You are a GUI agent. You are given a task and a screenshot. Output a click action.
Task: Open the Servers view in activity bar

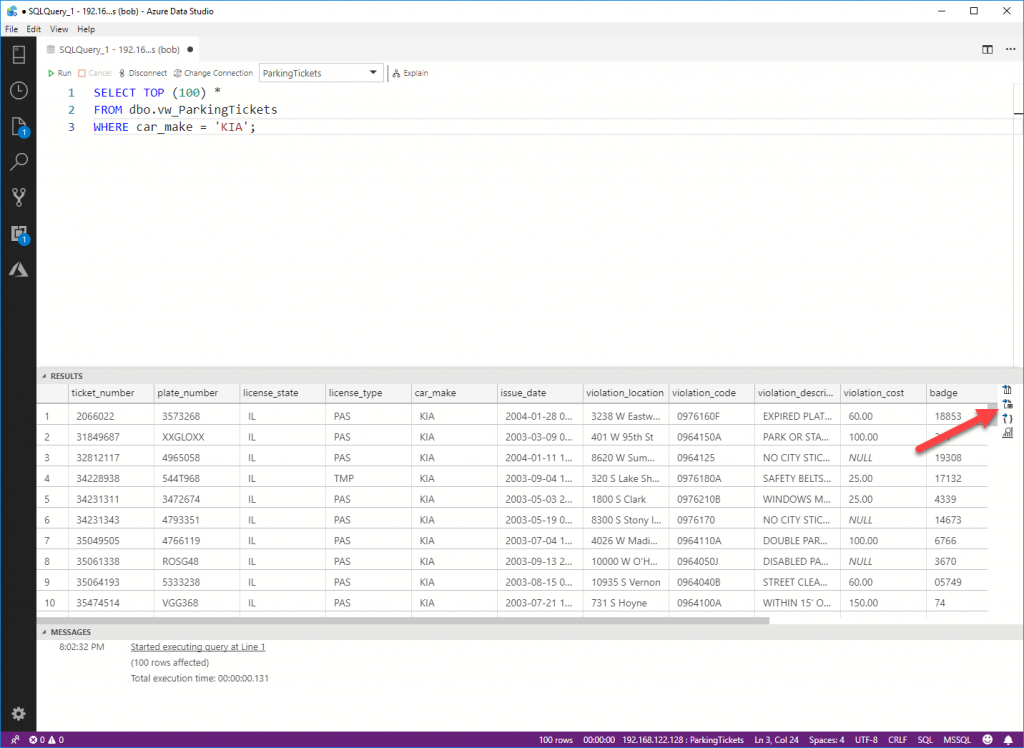(18, 55)
